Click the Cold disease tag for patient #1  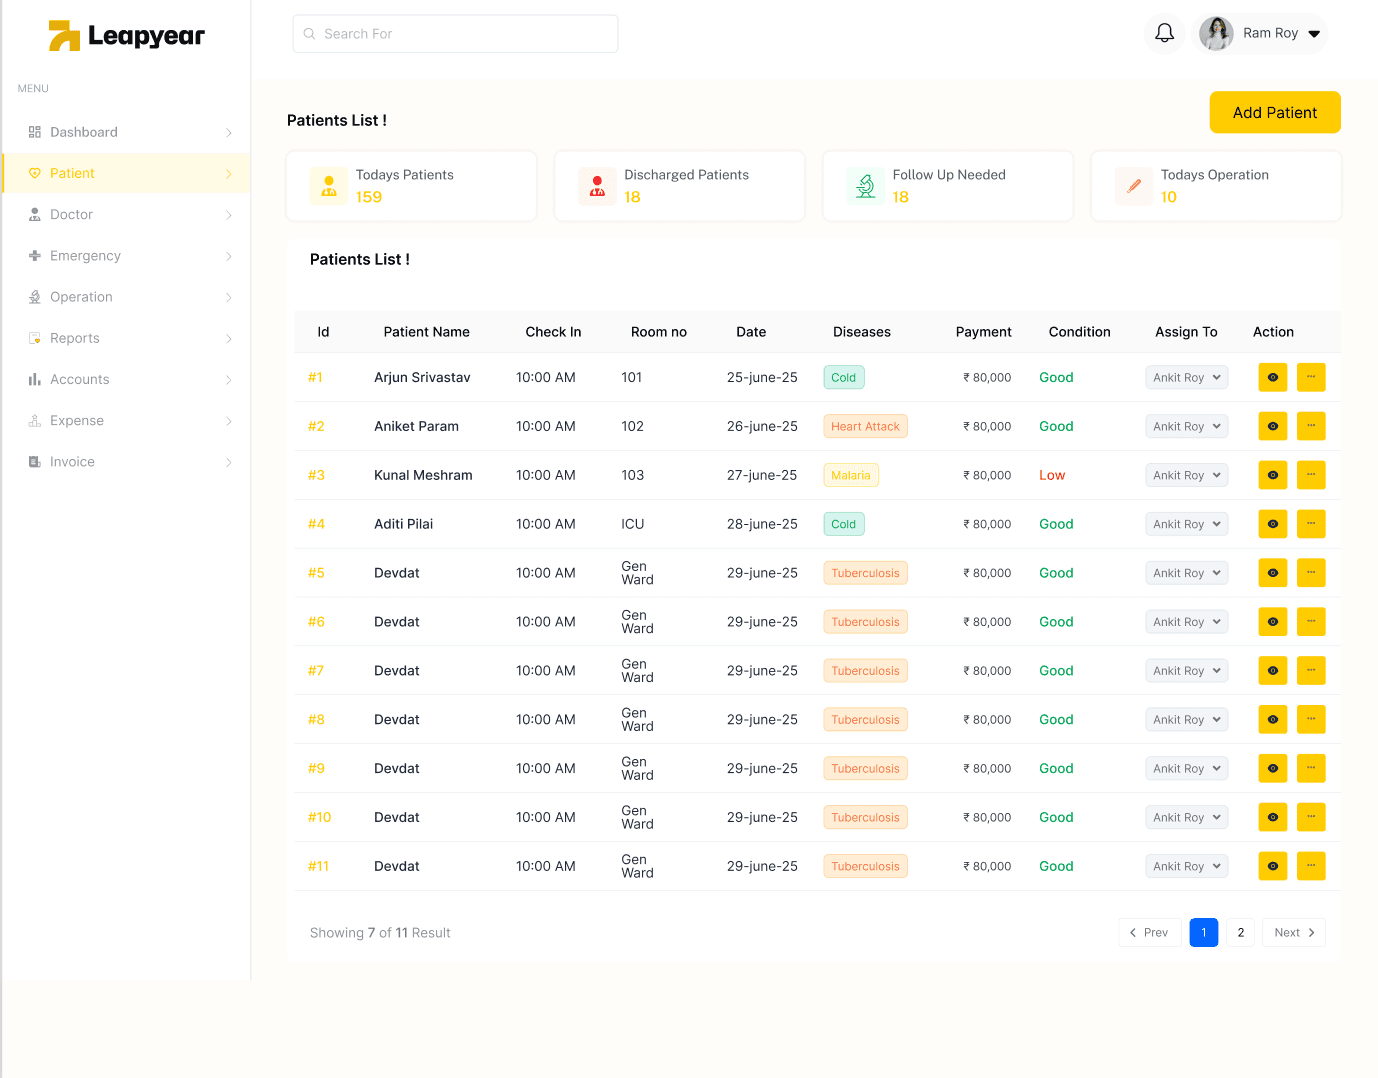pos(843,378)
